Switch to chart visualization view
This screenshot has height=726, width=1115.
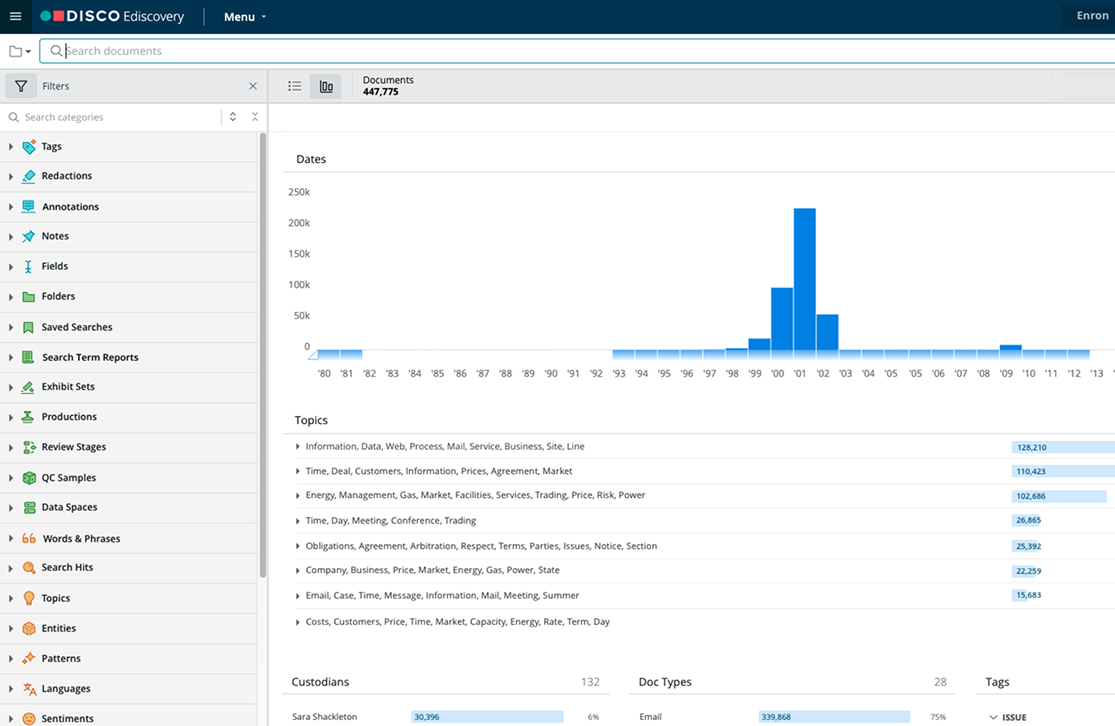pos(326,86)
